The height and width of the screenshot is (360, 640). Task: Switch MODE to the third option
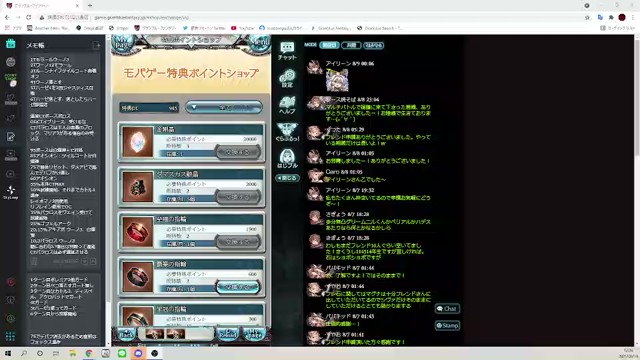(x=373, y=45)
